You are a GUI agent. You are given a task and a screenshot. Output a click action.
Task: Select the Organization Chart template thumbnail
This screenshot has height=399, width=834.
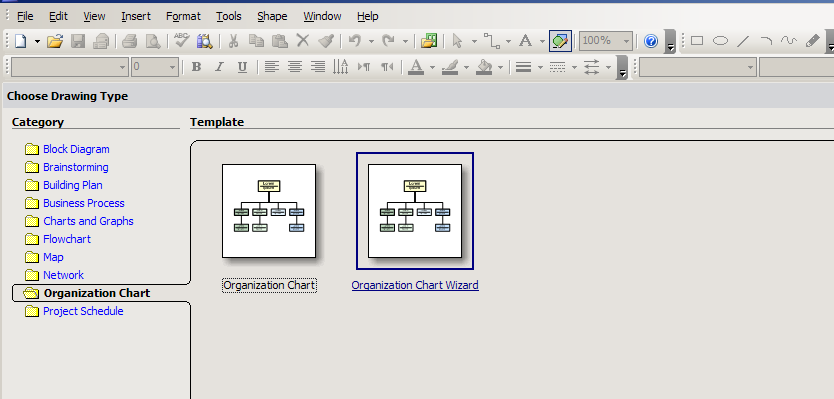(269, 211)
